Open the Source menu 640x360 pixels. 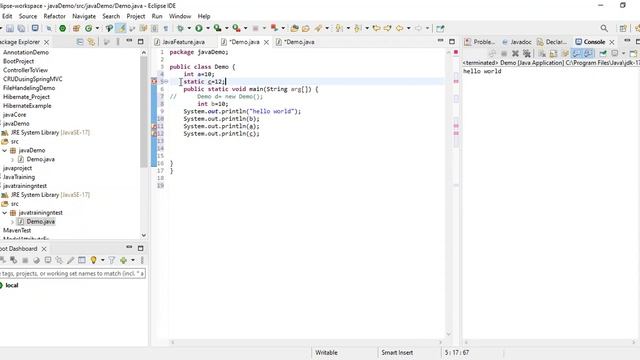[x=28, y=16]
